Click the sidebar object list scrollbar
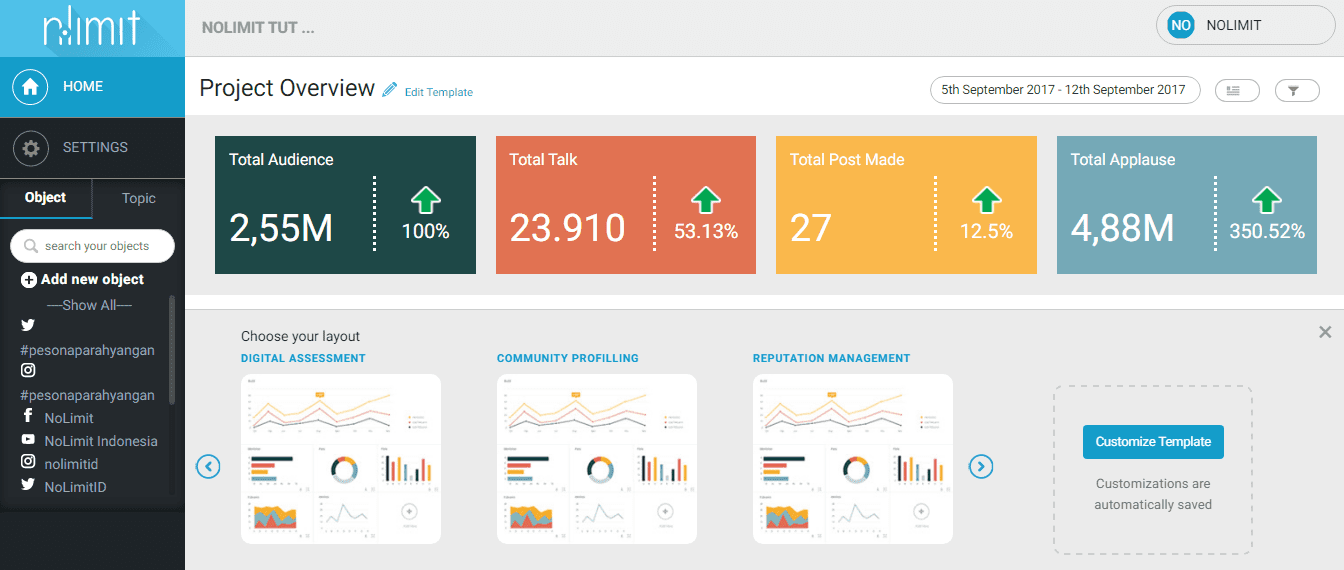Viewport: 1344px width, 570px height. pos(172,350)
